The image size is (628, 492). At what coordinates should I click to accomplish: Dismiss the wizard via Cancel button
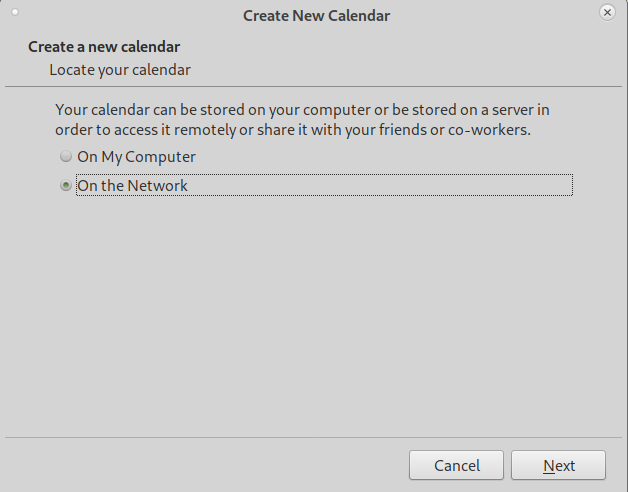pyautogui.click(x=456, y=465)
